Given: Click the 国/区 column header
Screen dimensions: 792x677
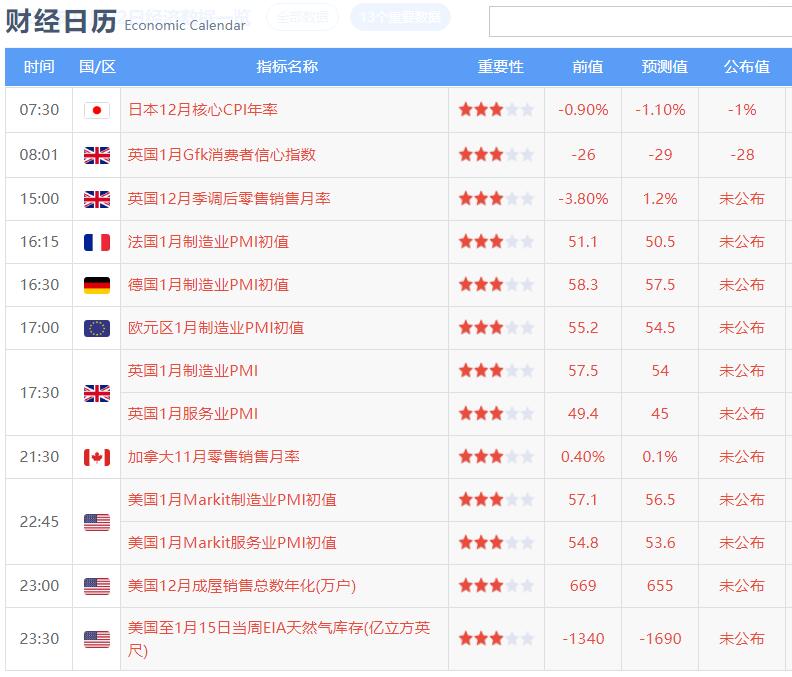Looking at the screenshot, I should point(97,67).
